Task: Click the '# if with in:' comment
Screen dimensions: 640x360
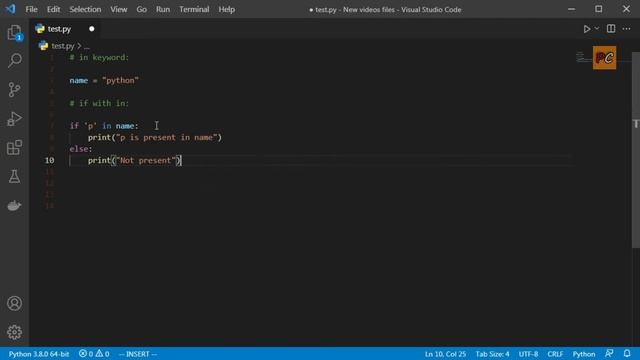Action: [99, 103]
